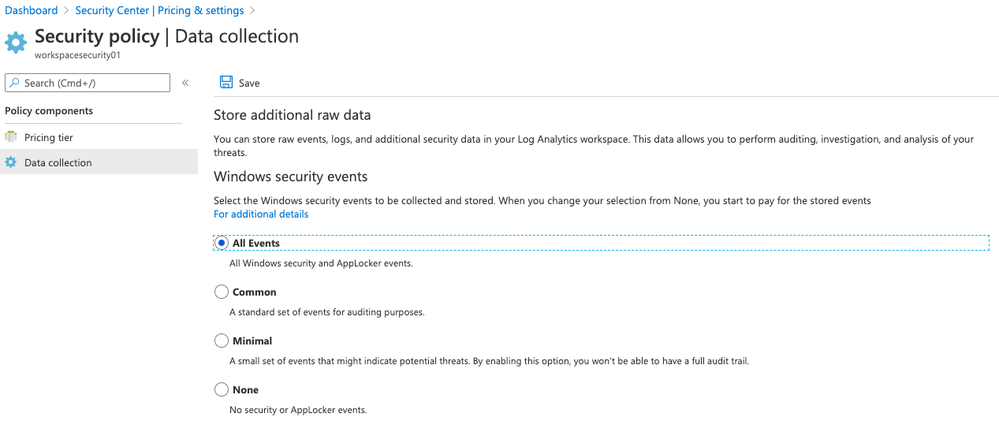Navigate to Security Center Pricing & settings breadcrumb
The height and width of the screenshot is (428, 999).
click(159, 10)
